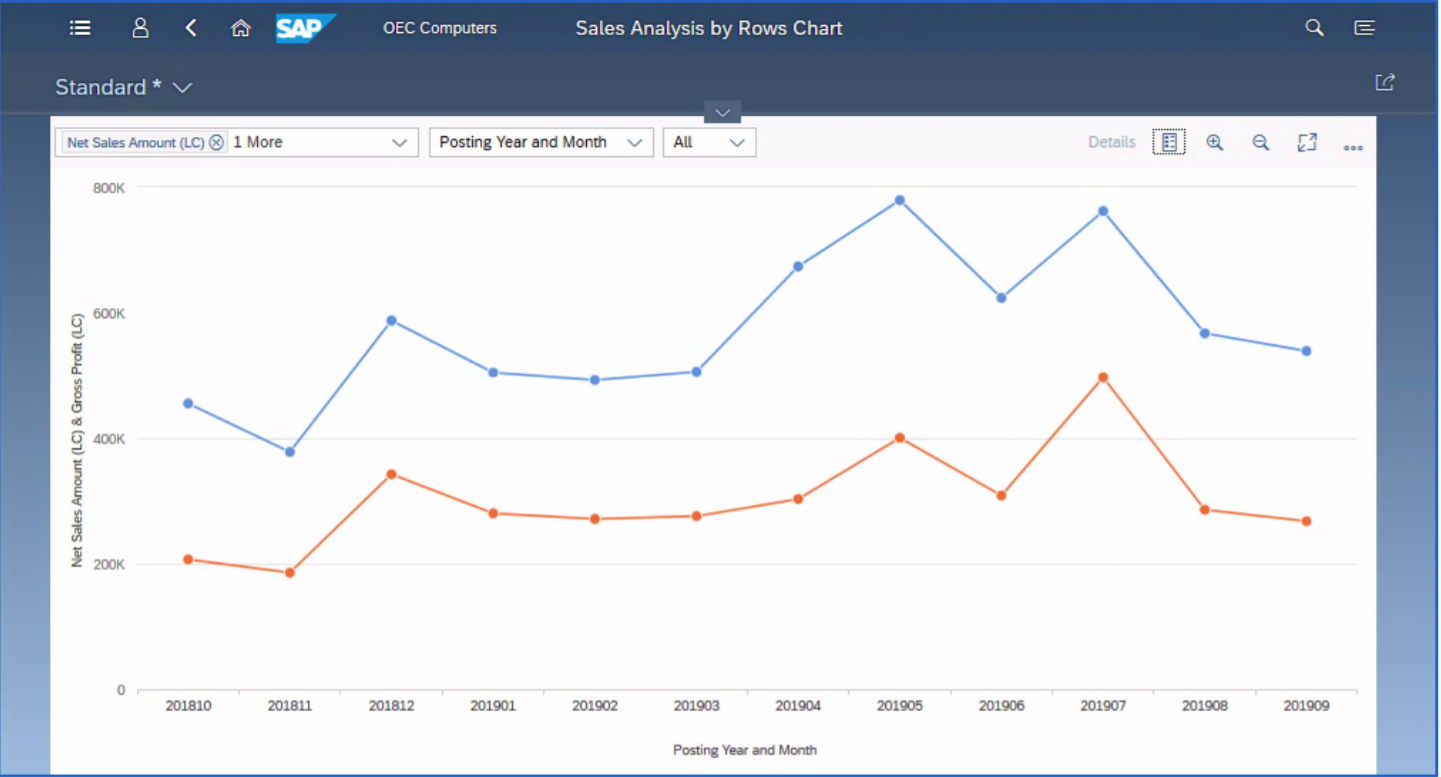
Task: Expand the collapsed header with chevron
Action: point(722,112)
